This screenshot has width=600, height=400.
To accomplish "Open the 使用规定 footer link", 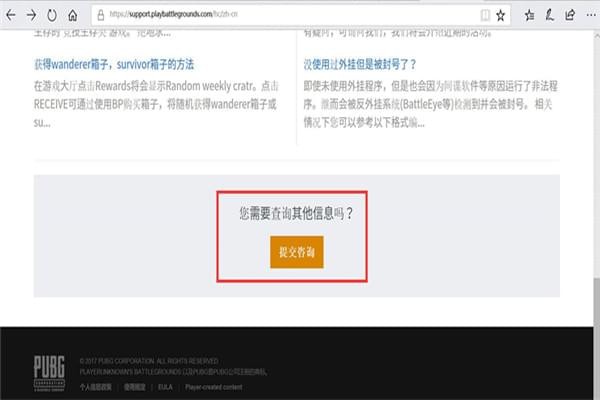I will tap(135, 387).
